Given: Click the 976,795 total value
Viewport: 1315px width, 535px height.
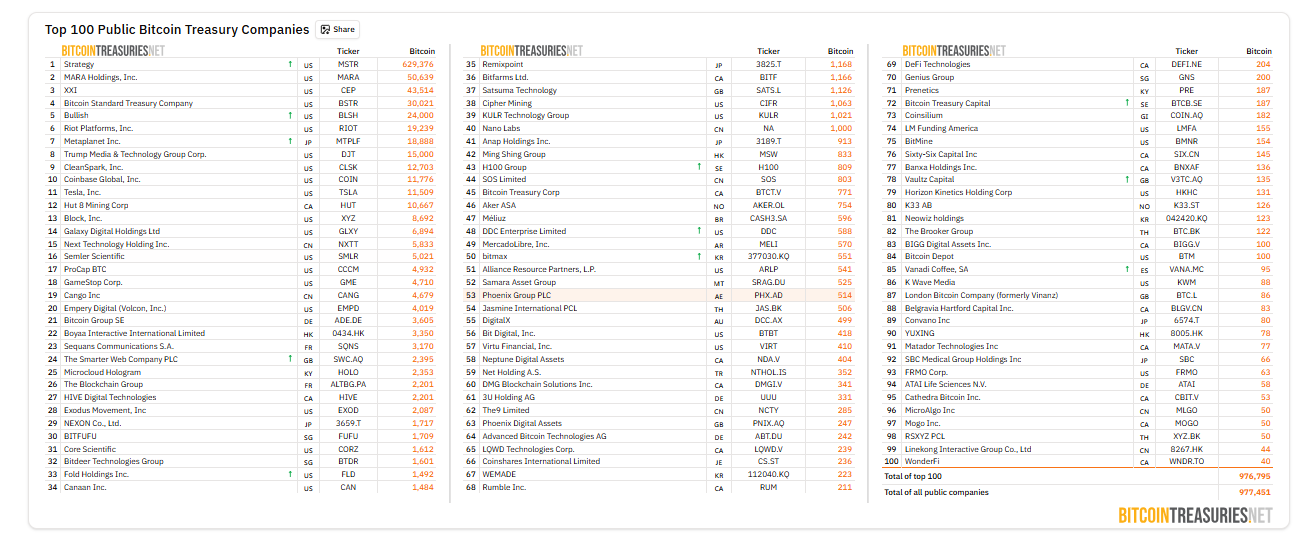Looking at the screenshot, I should click(1254, 476).
